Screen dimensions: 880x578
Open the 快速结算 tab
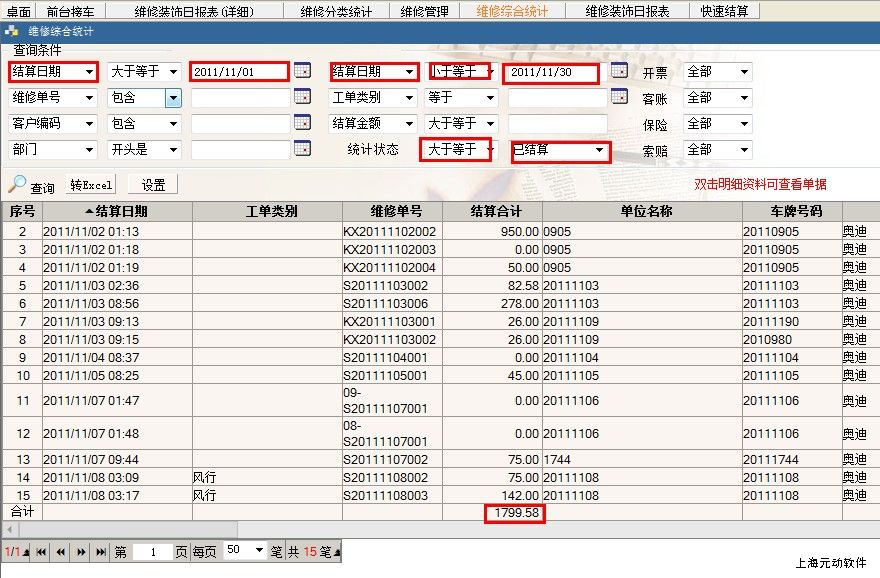pos(727,11)
